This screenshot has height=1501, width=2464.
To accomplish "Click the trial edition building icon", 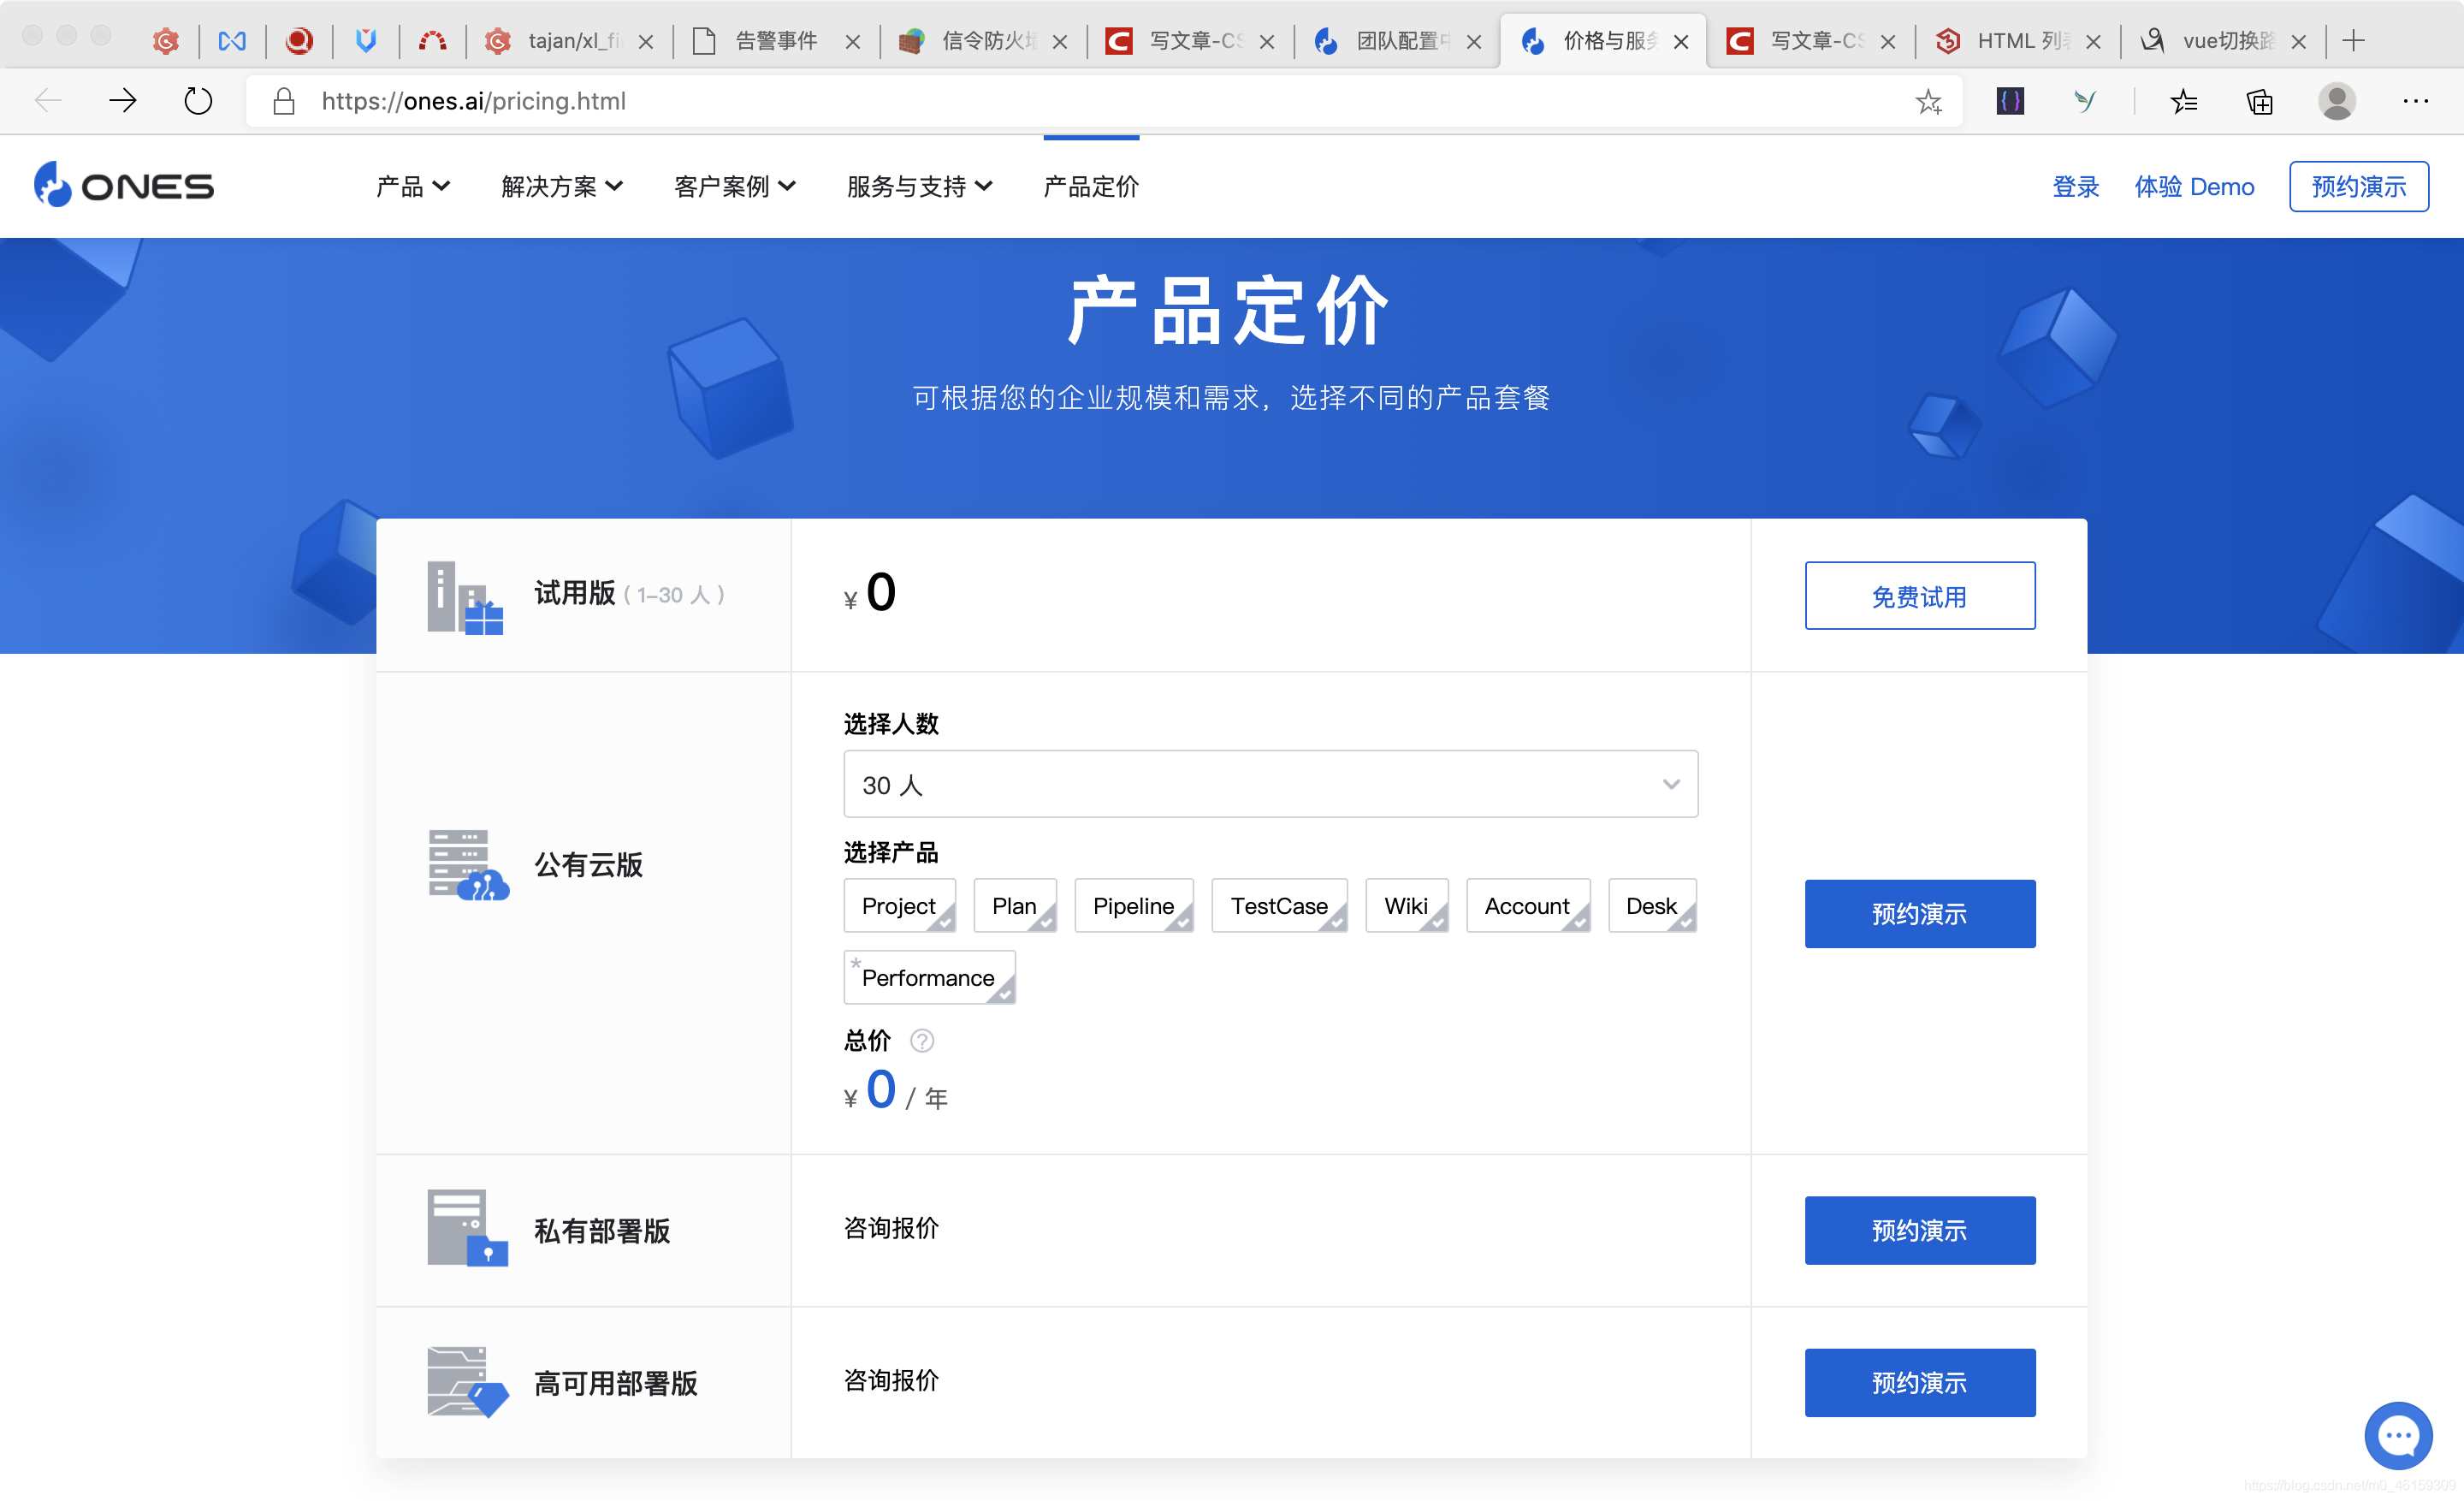I will point(465,597).
